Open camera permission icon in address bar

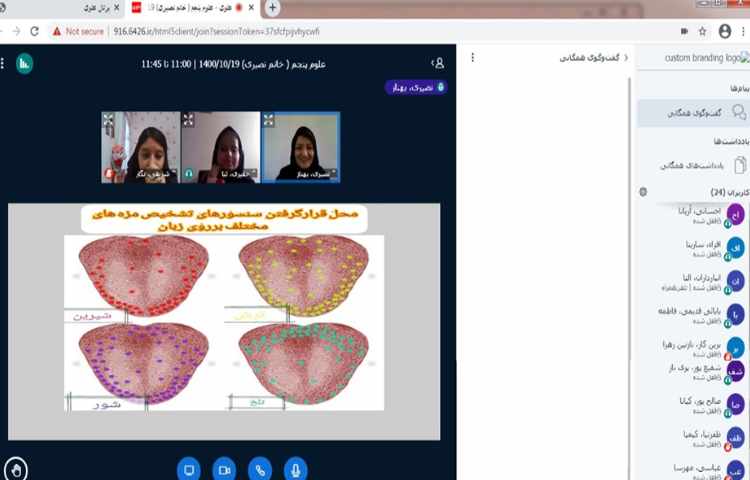pyautogui.click(x=684, y=31)
